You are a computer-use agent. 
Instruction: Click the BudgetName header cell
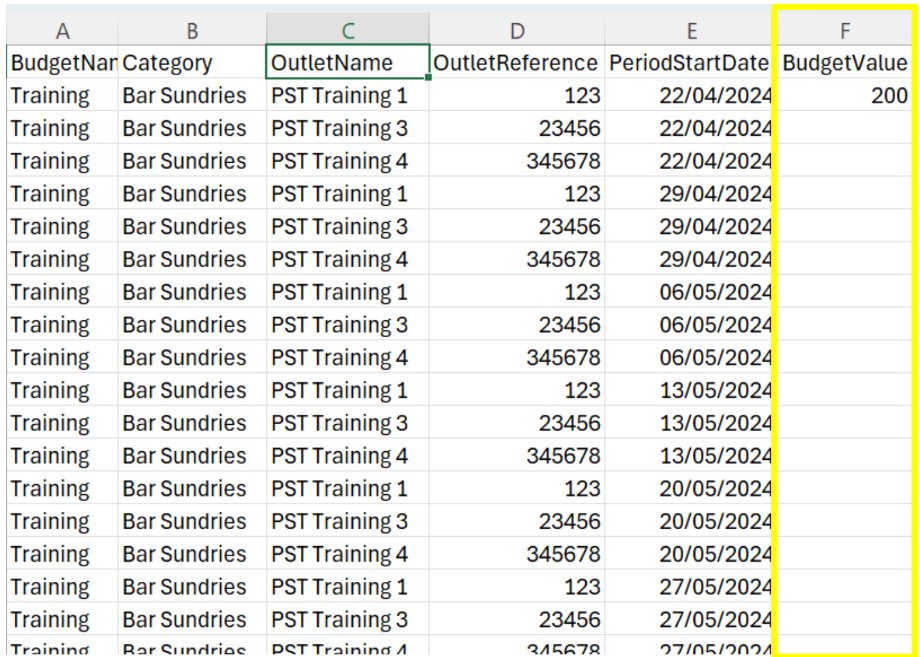click(62, 63)
